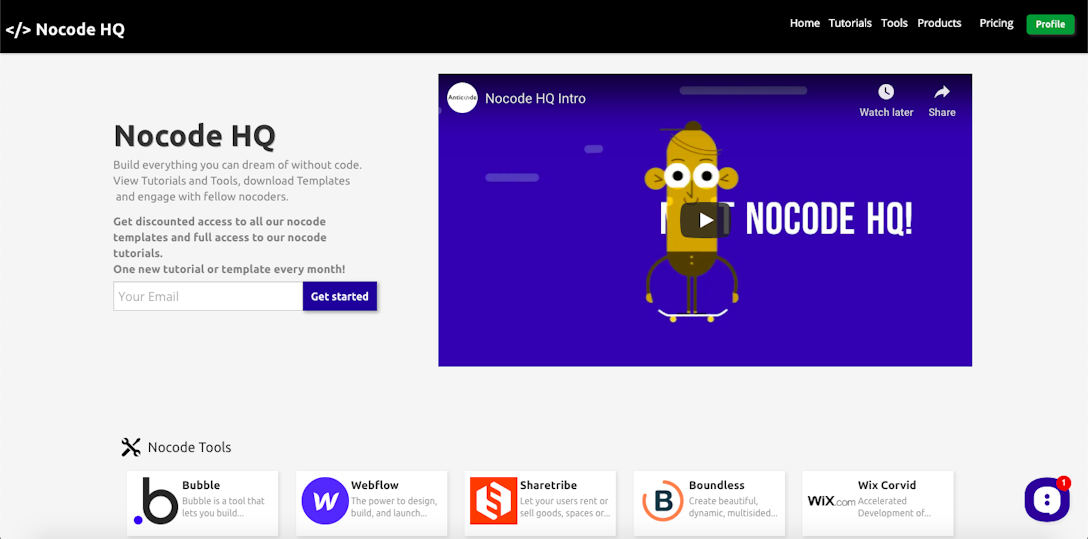Click the Nocode HQ channel avatar
Screen dimensions: 1088x539
tap(462, 98)
